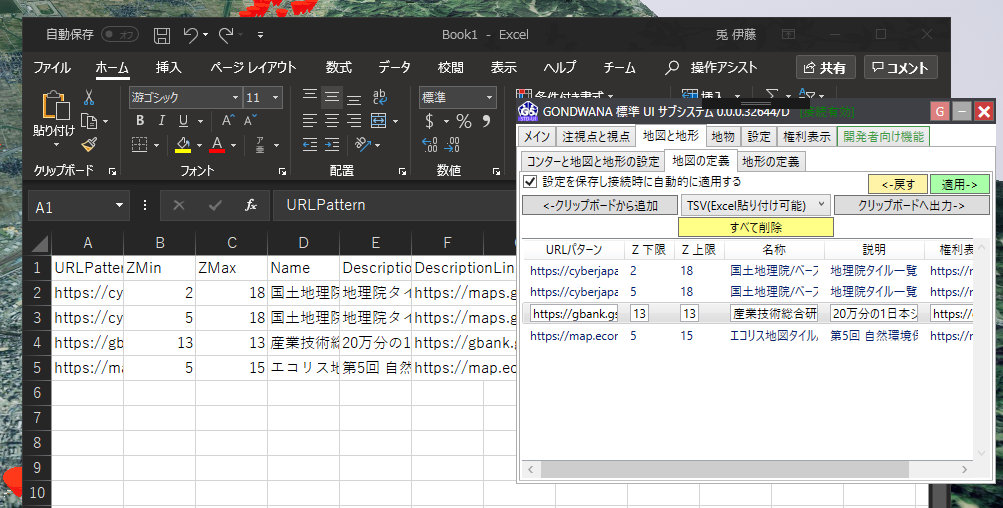Screen dimensions: 1003x508
Task: Switch to the 数式 ribbon tab
Action: pyautogui.click(x=338, y=67)
